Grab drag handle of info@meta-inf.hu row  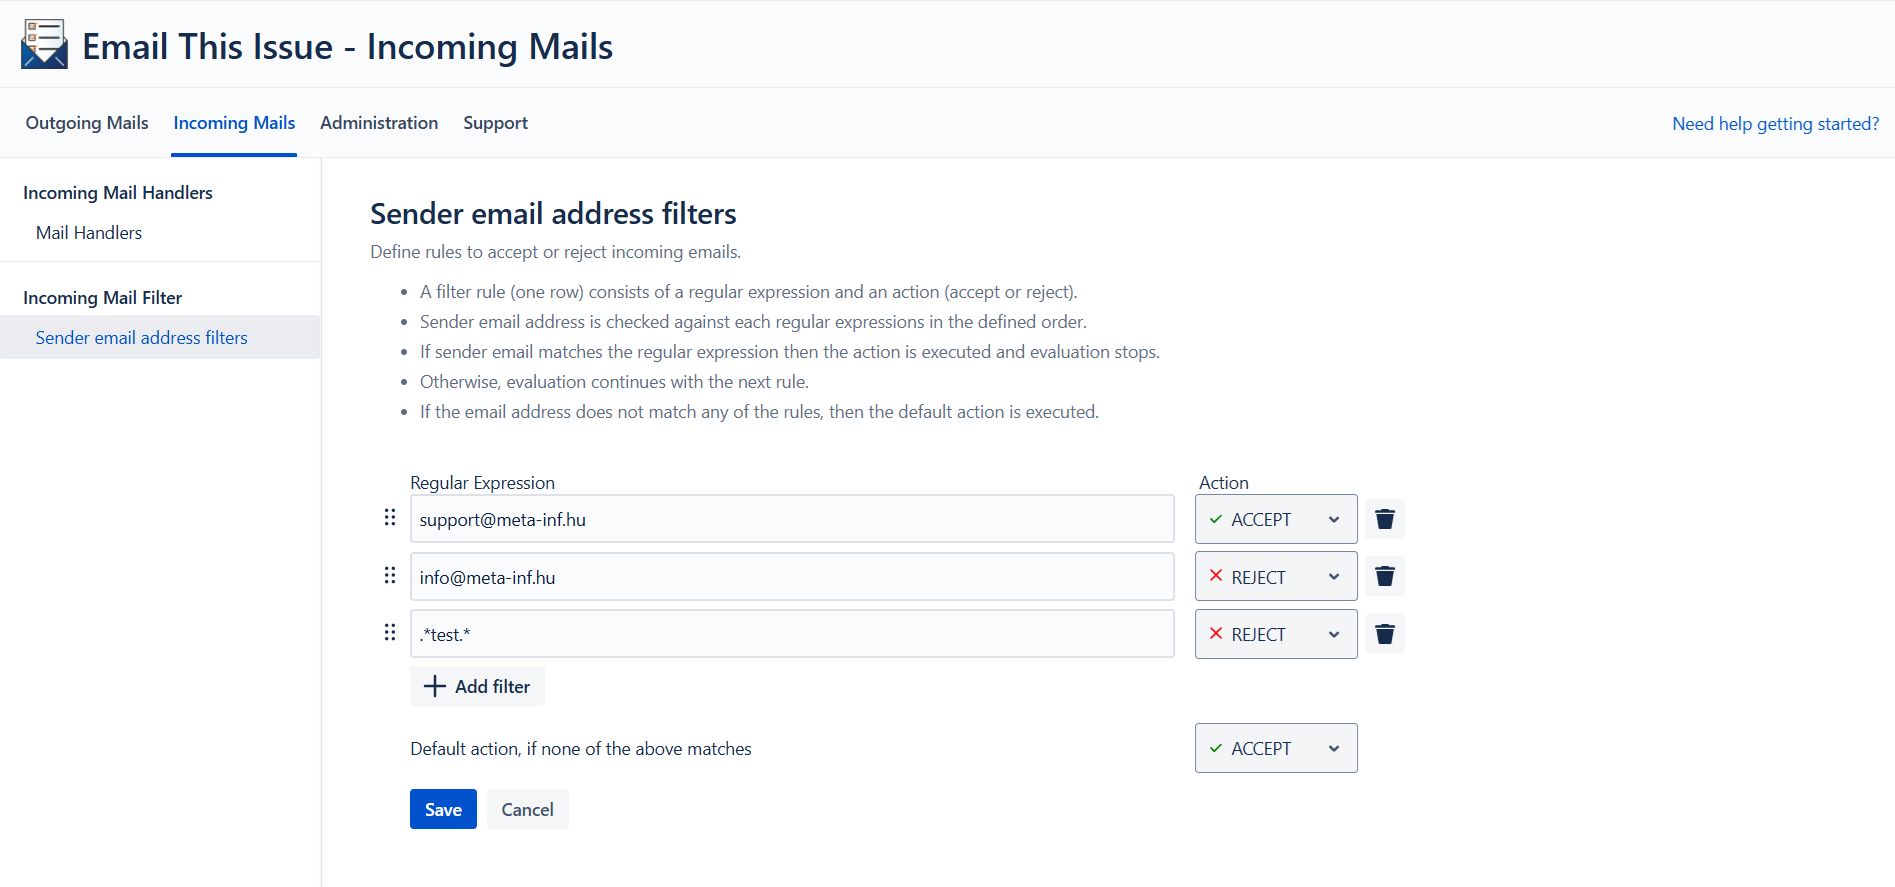390,576
